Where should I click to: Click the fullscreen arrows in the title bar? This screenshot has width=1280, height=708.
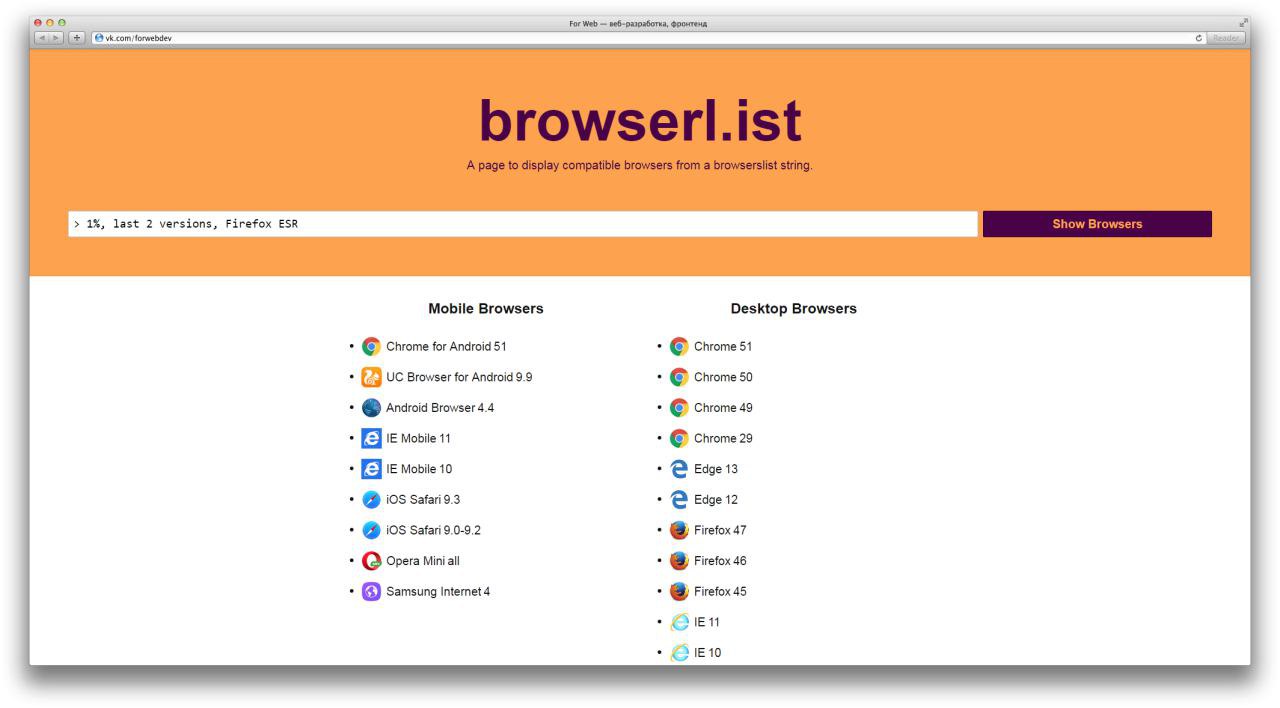click(1244, 23)
